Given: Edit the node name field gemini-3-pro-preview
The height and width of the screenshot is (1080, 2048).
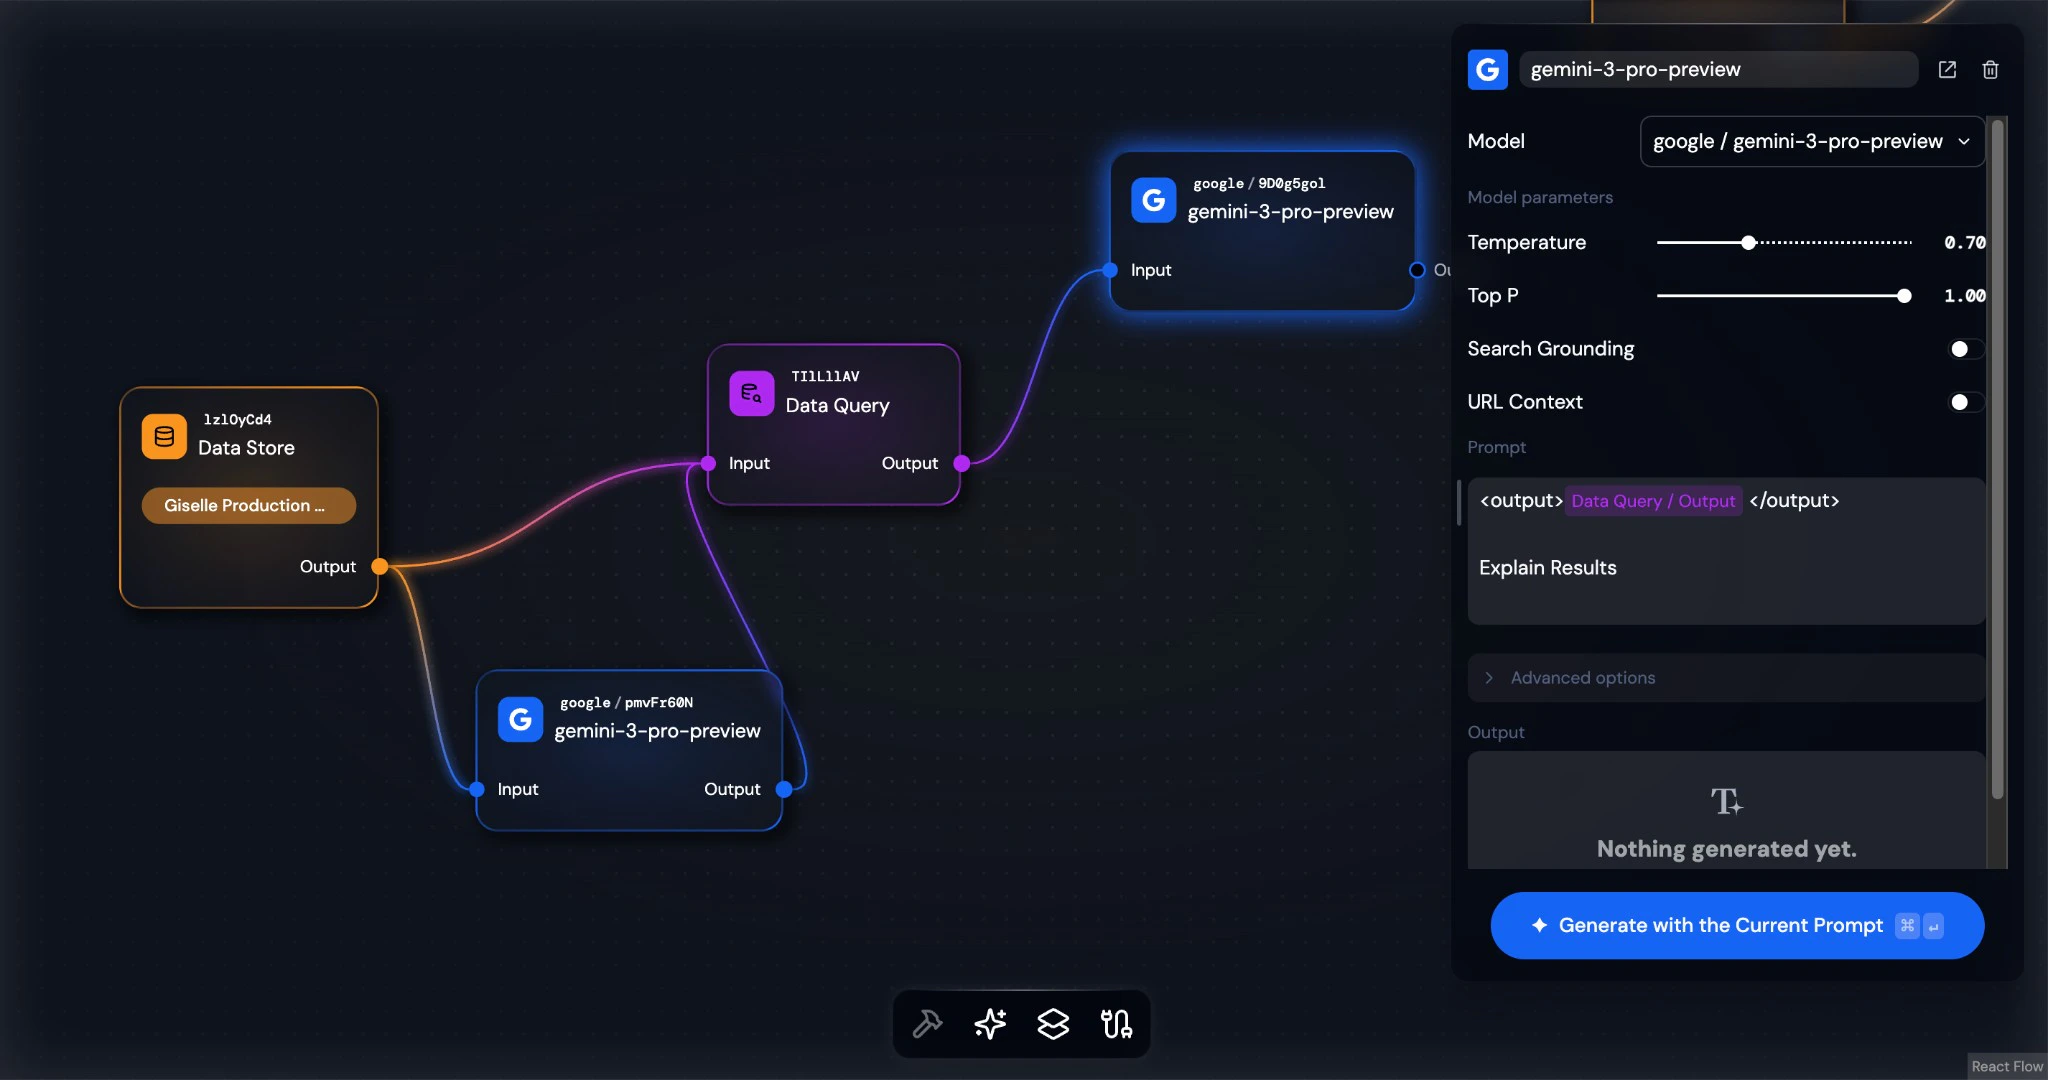Looking at the screenshot, I should 1717,70.
